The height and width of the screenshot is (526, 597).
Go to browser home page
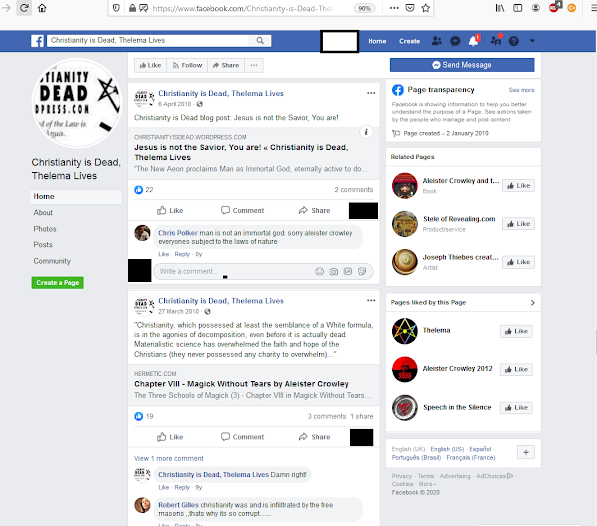coord(42,8)
